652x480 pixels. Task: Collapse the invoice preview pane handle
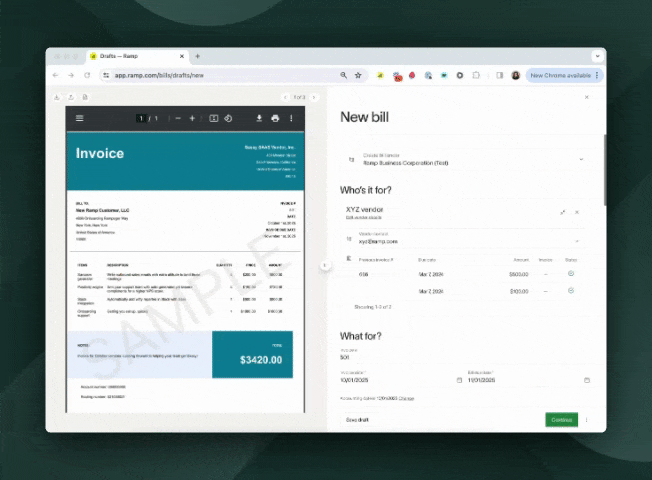(x=325, y=265)
